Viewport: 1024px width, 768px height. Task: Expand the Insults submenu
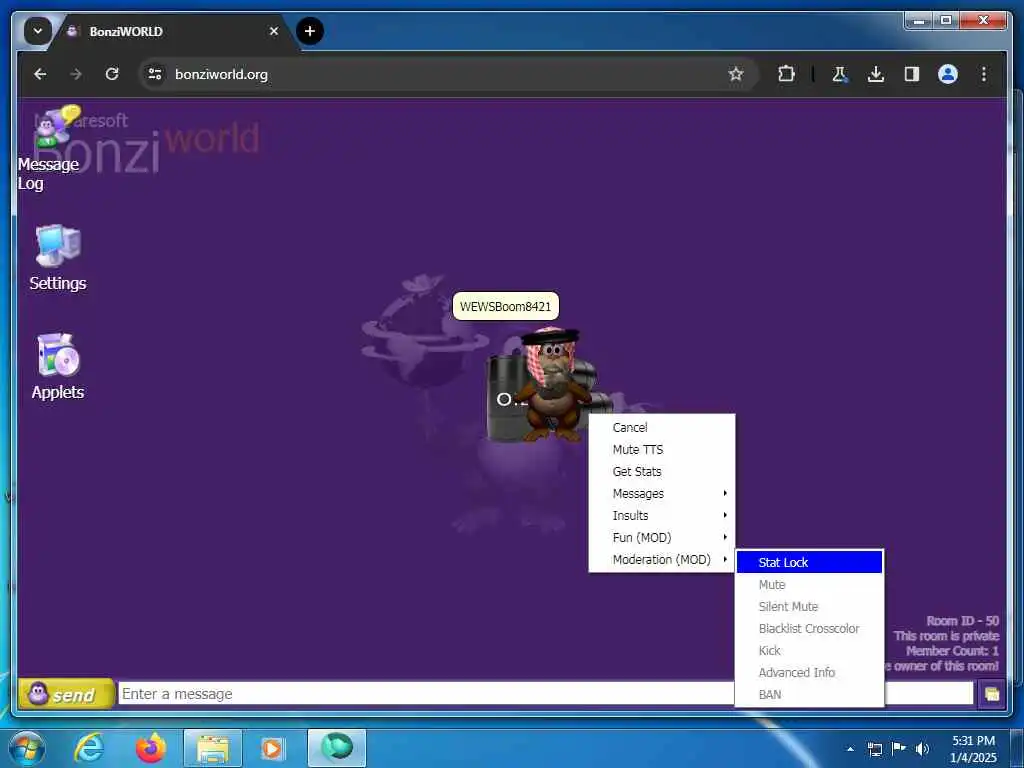click(662, 515)
